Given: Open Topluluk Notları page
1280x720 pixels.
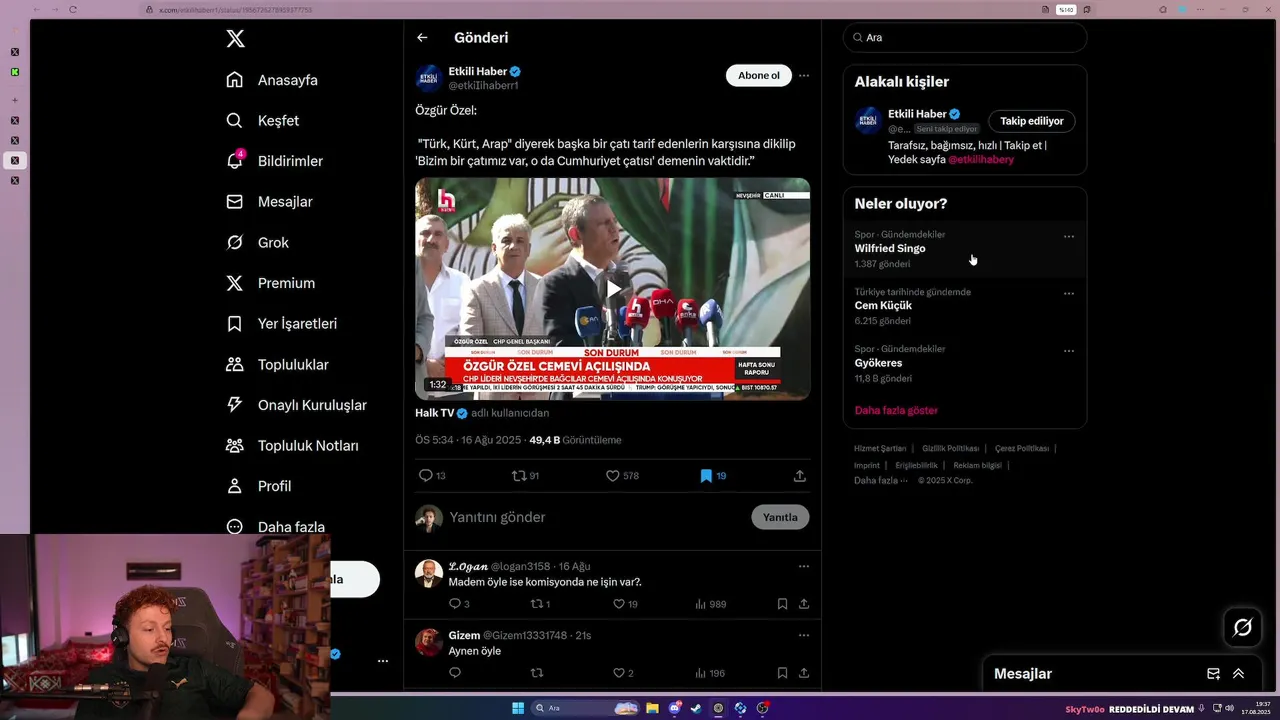Looking at the screenshot, I should tap(293, 446).
